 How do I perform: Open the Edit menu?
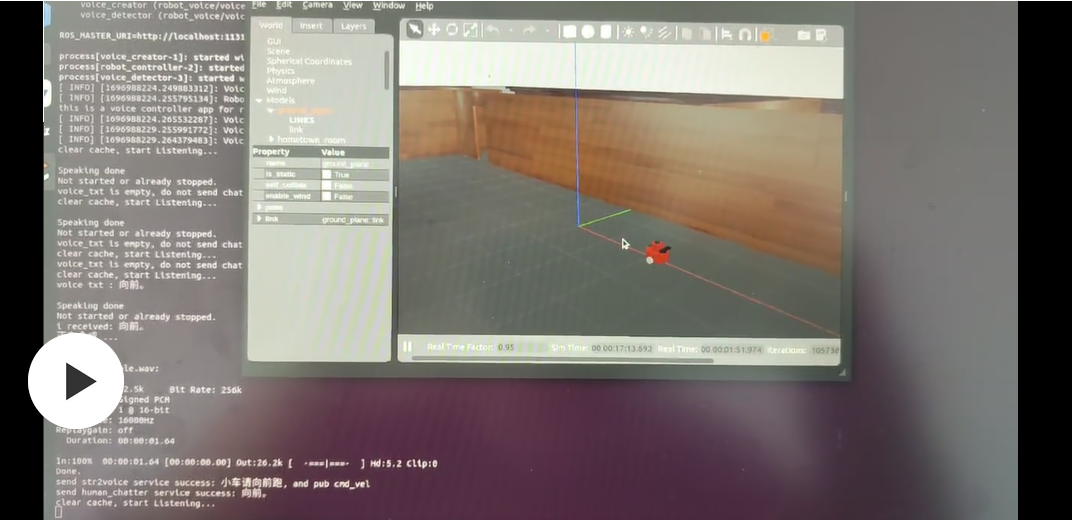tap(284, 5)
